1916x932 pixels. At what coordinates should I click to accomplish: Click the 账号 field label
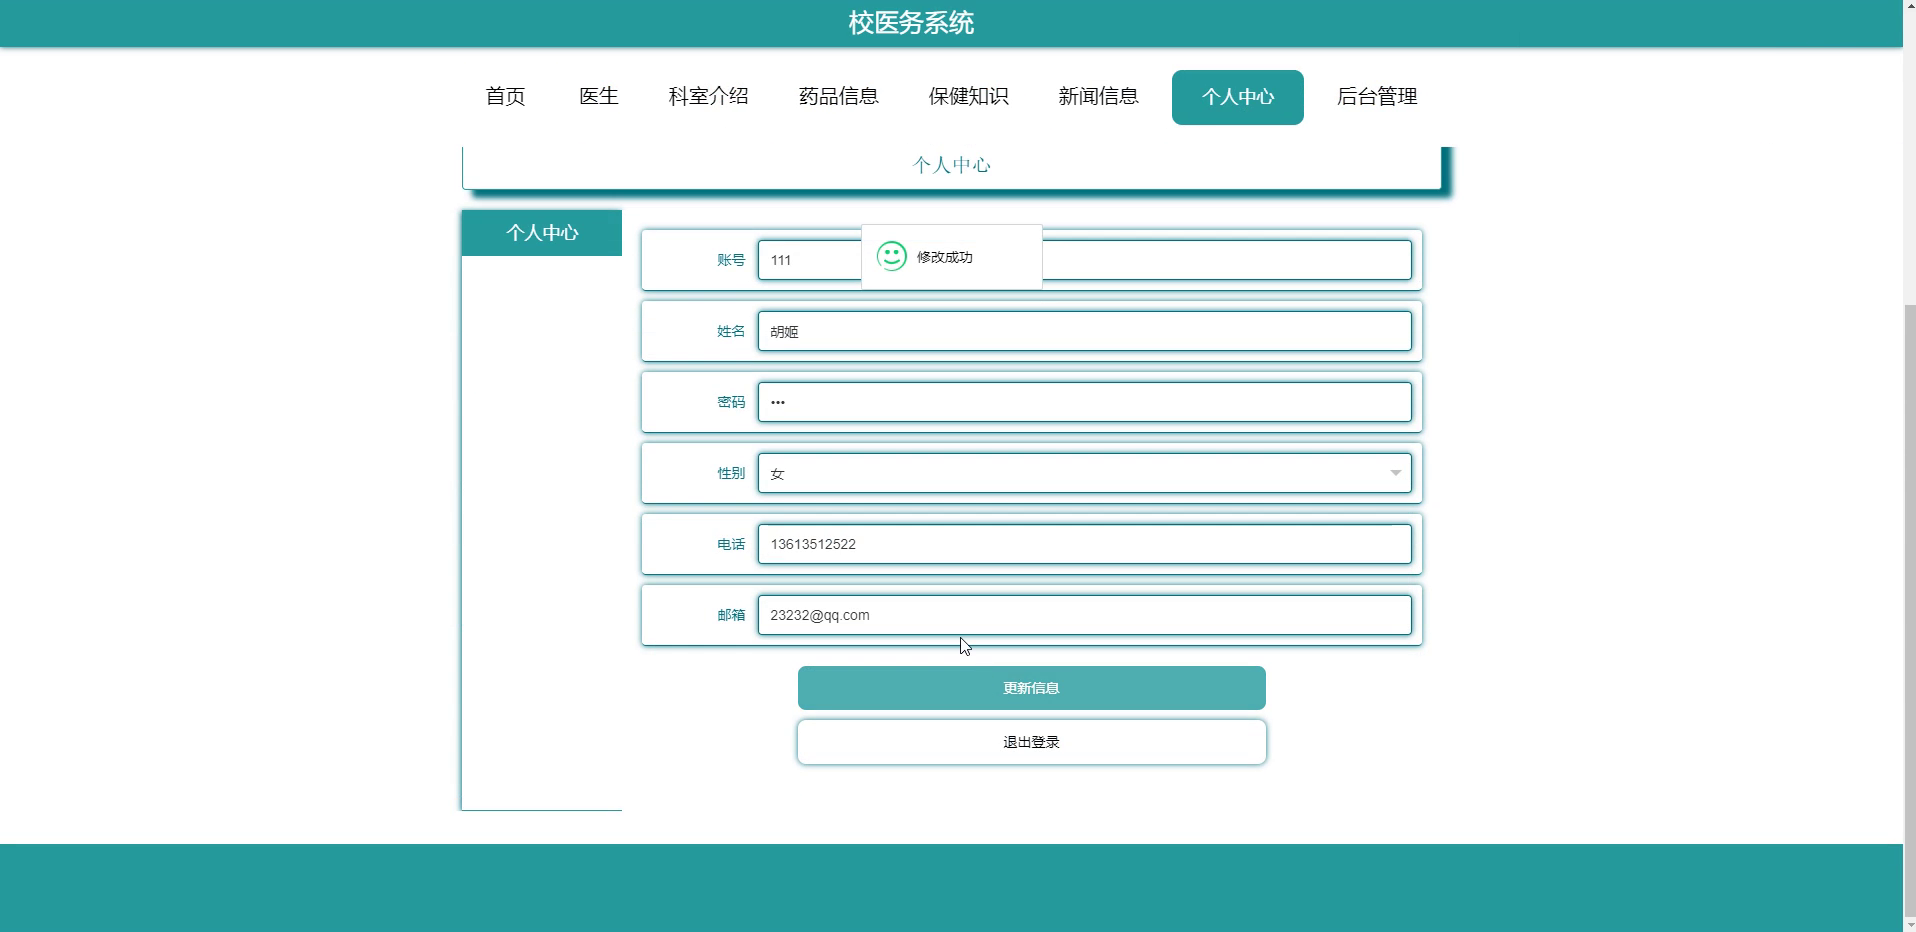[731, 260]
